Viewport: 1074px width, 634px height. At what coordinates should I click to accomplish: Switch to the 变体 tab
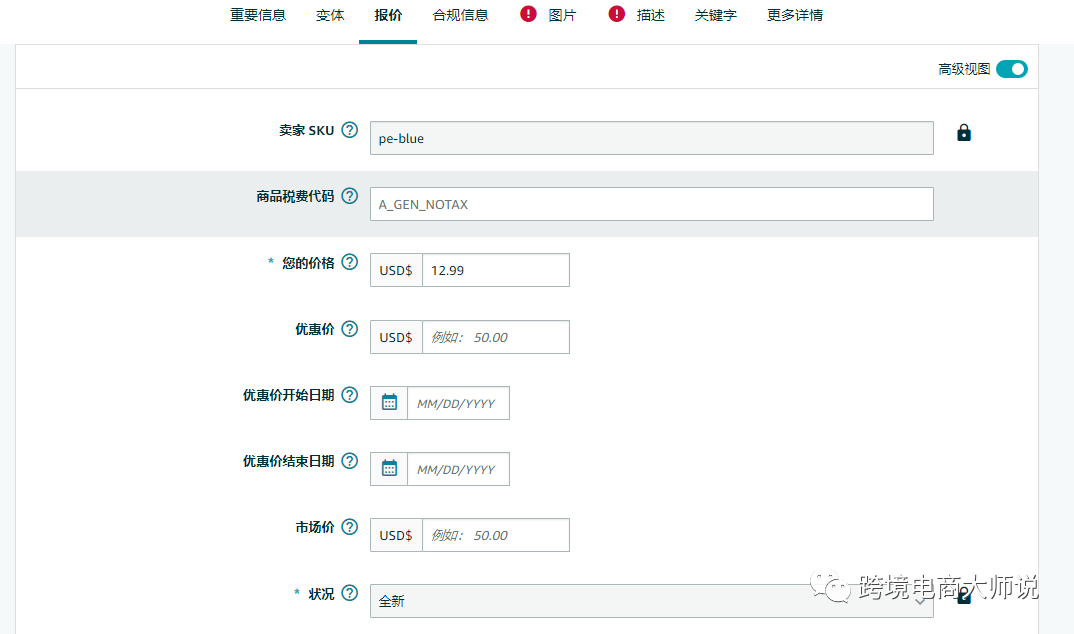pyautogui.click(x=330, y=15)
